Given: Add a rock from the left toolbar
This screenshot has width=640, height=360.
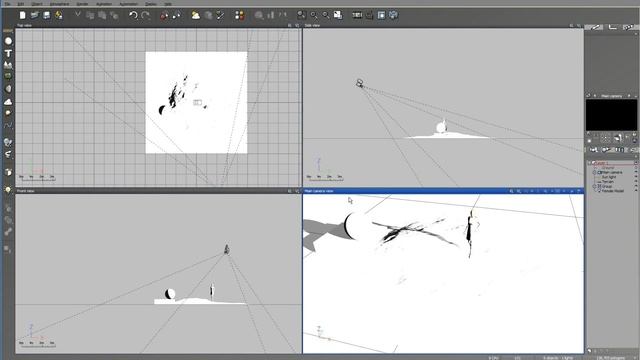Looking at the screenshot, I should (x=8, y=89).
